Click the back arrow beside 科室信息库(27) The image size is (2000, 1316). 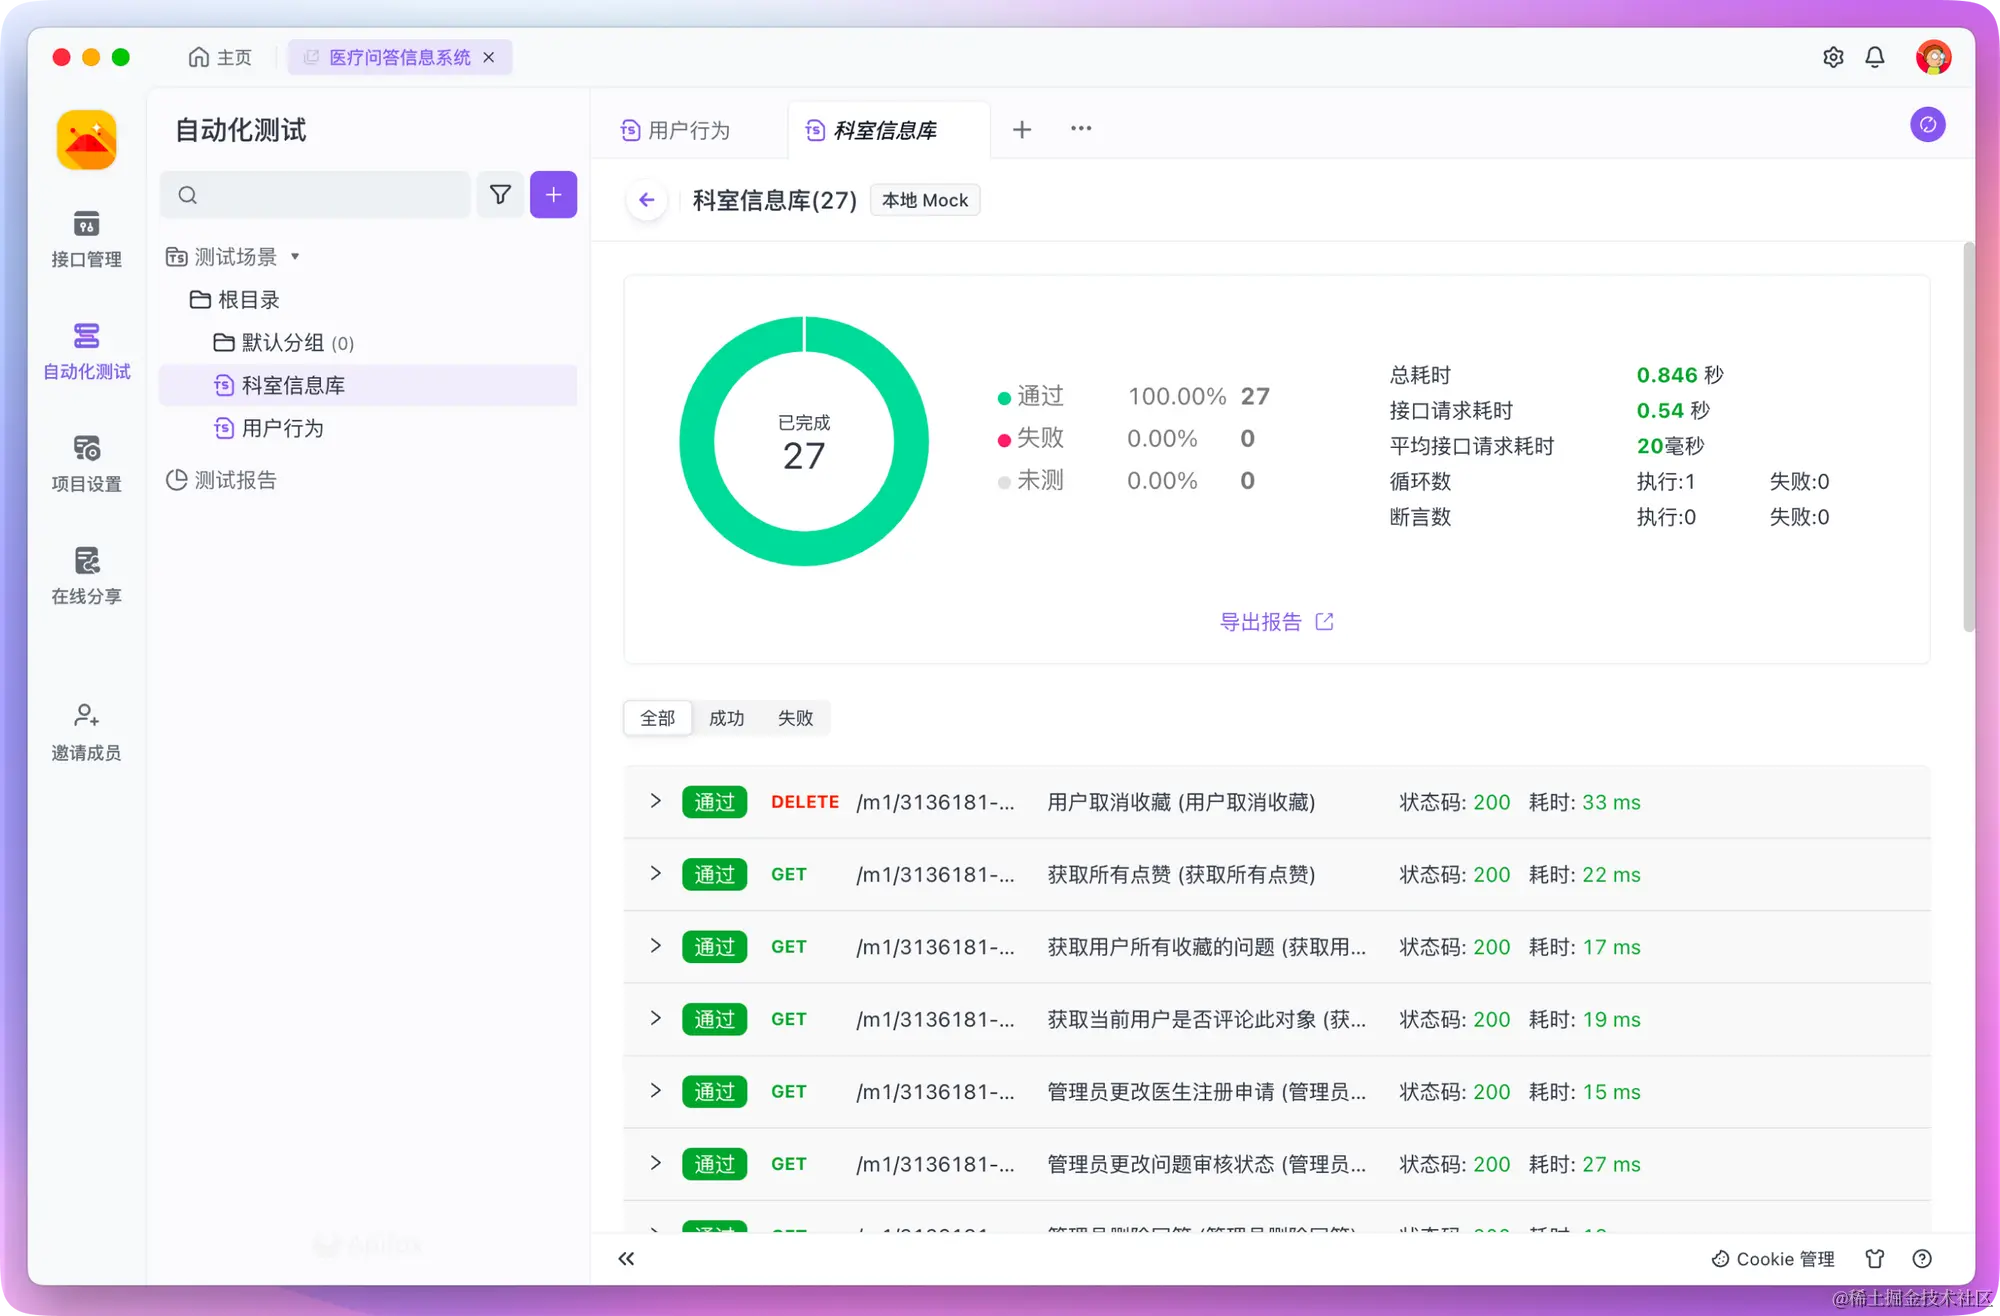647,200
